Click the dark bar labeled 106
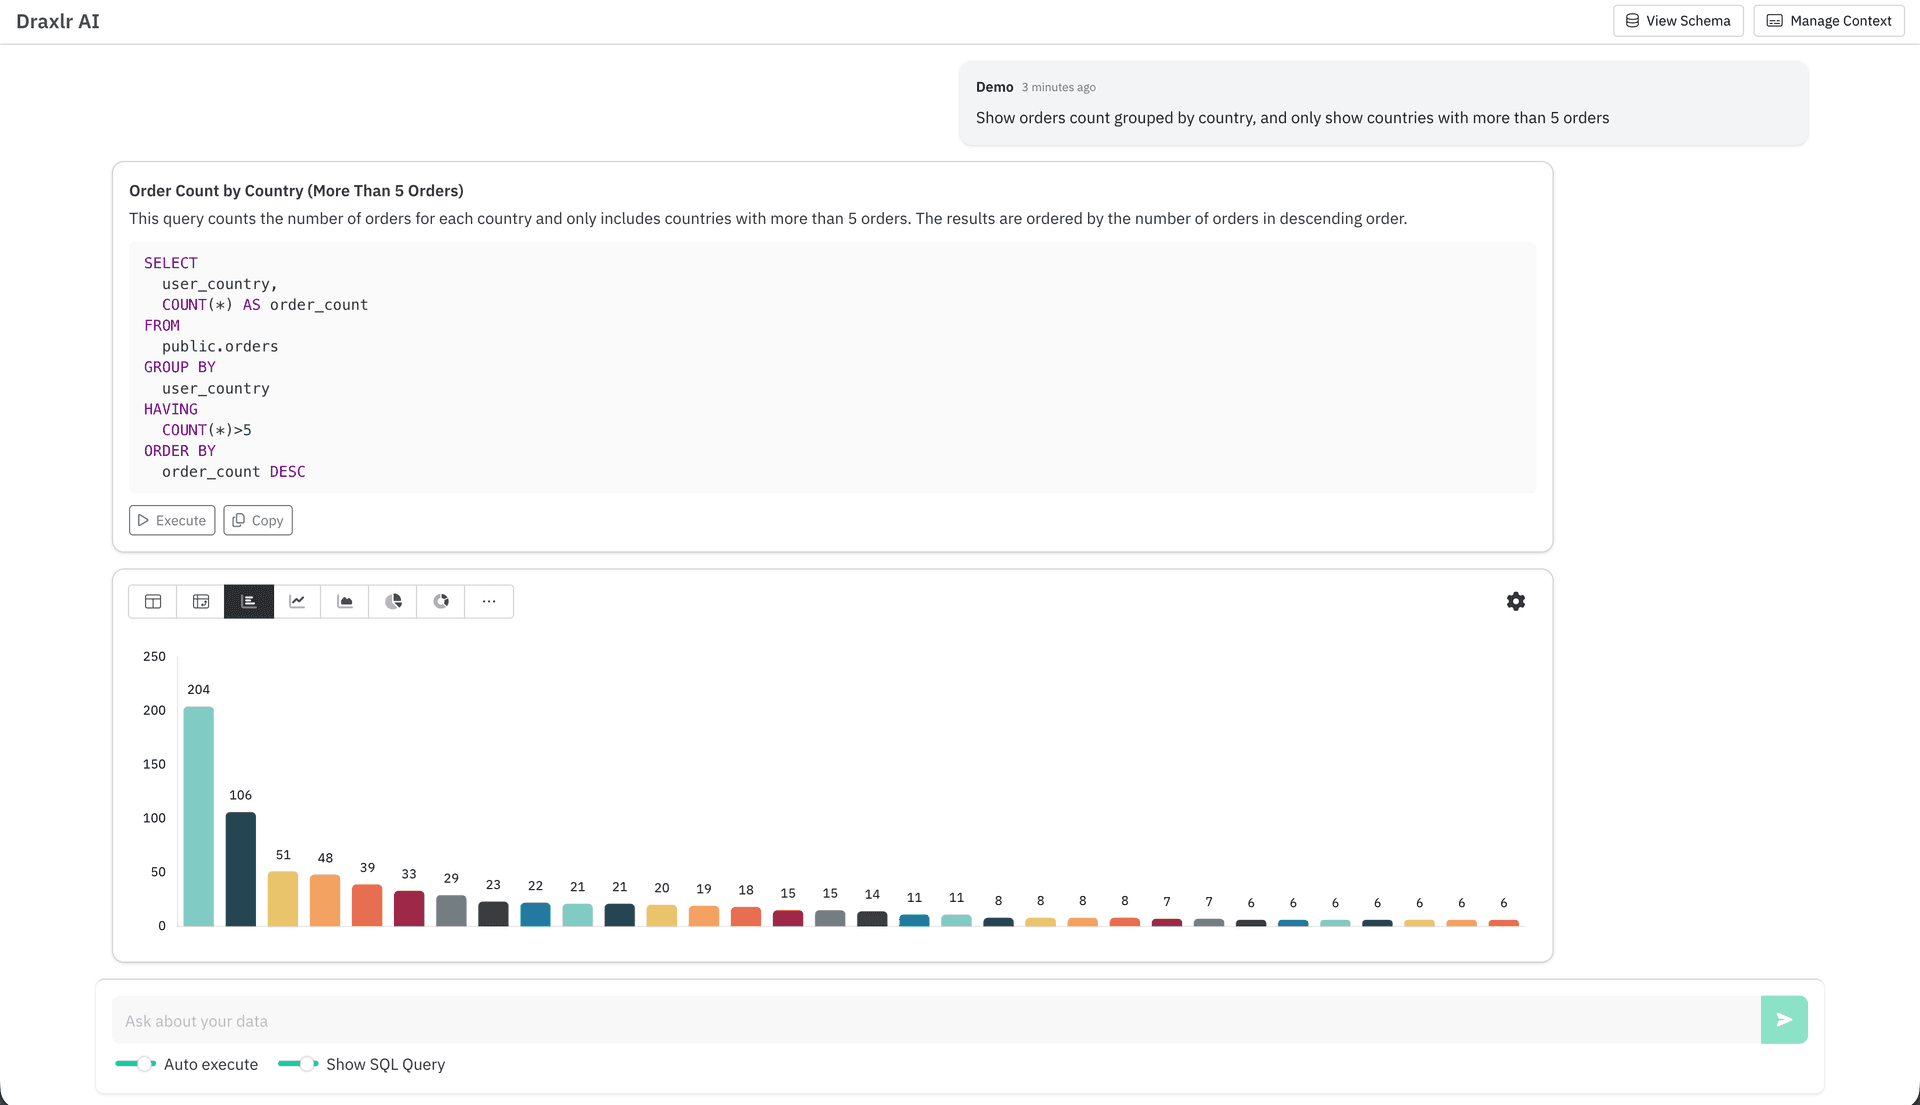The width and height of the screenshot is (1920, 1105). point(241,868)
